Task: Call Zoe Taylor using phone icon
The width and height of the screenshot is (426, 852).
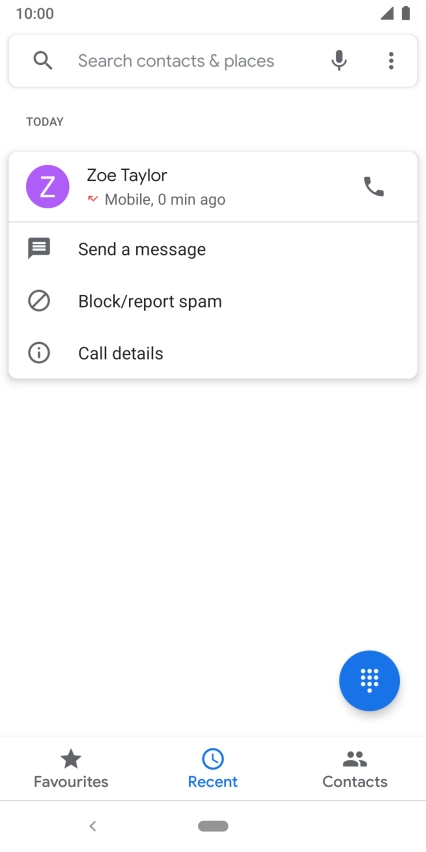Action: (x=373, y=187)
